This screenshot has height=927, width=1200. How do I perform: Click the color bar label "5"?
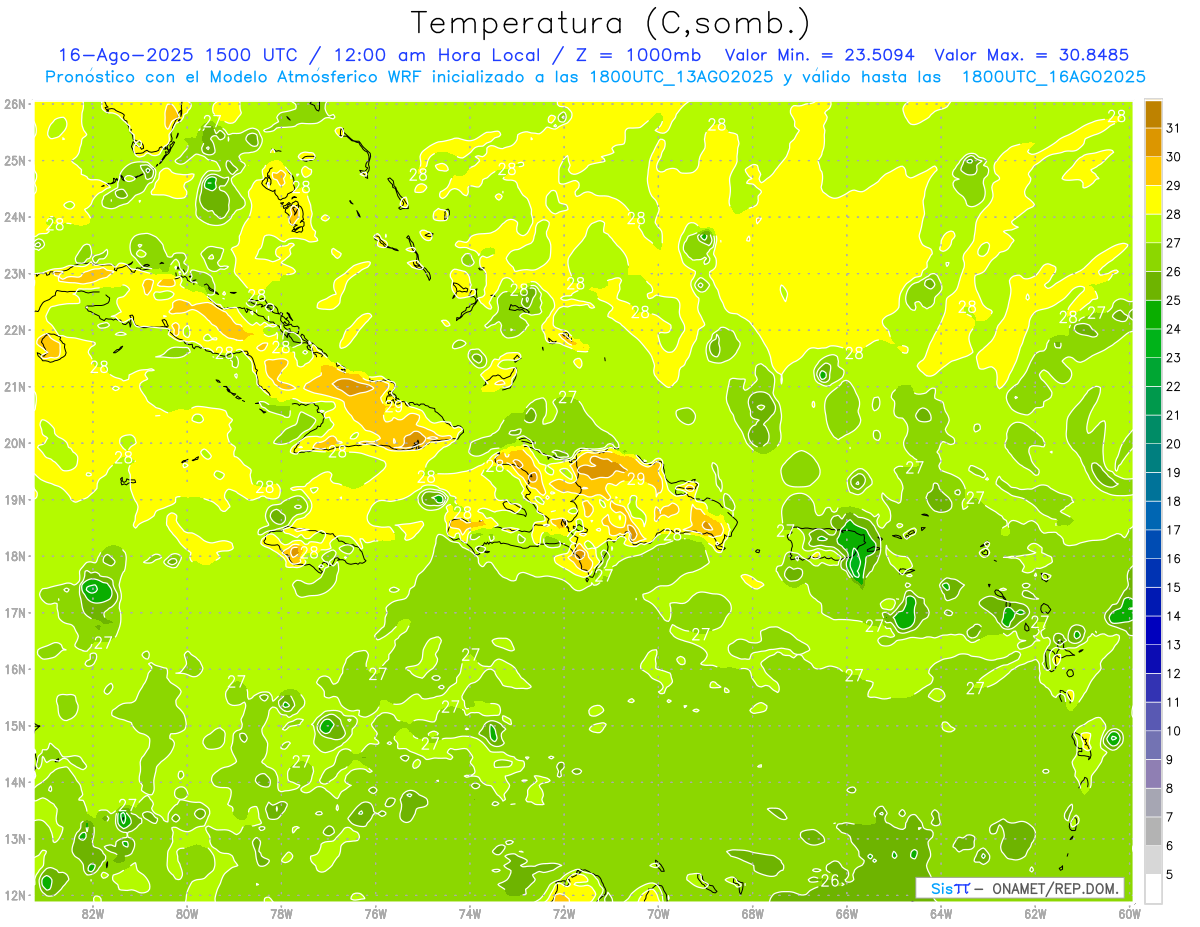pyautogui.click(x=1171, y=875)
